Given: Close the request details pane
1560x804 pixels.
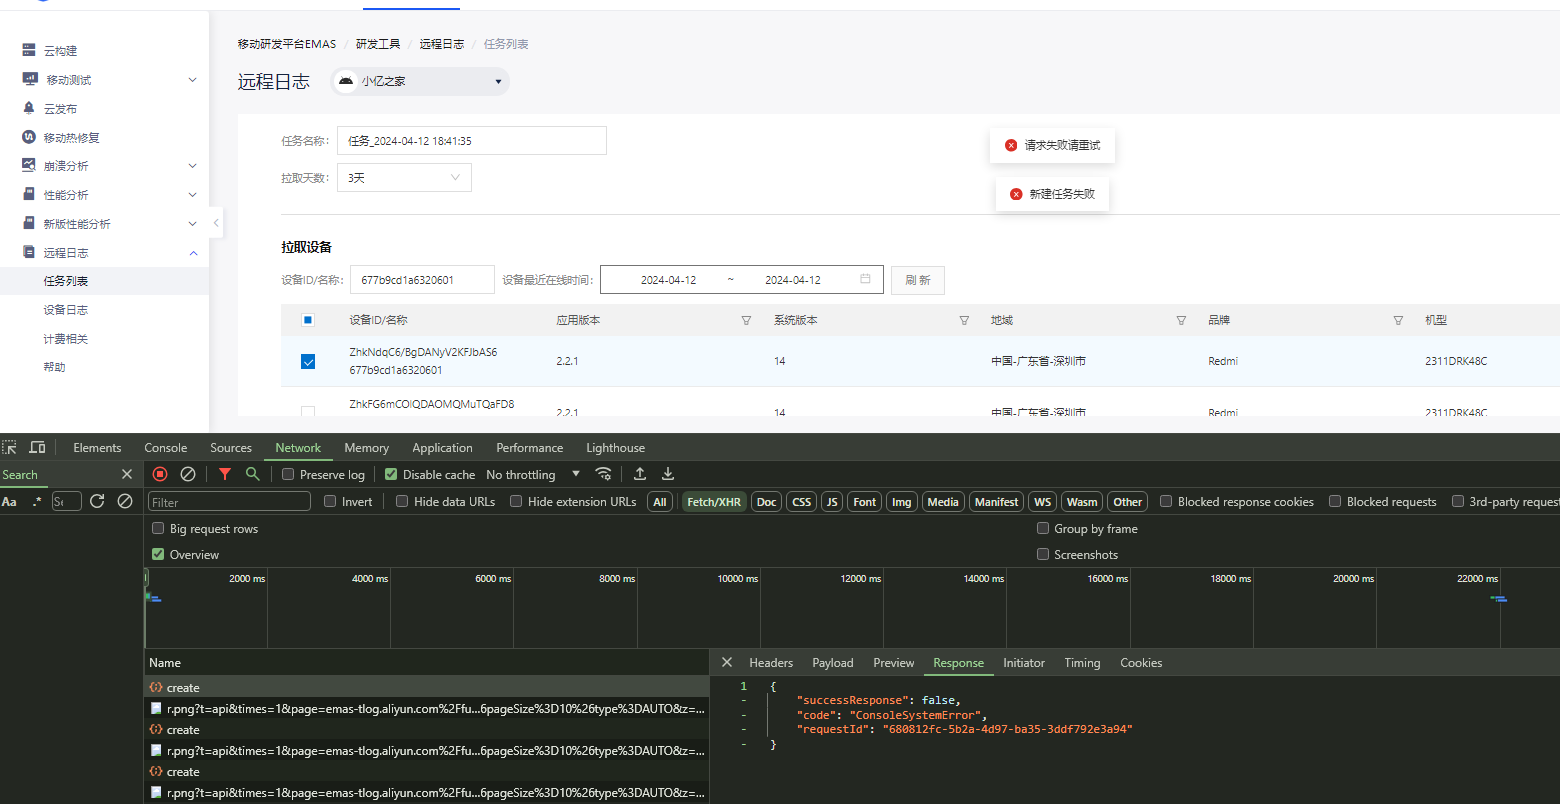Looking at the screenshot, I should [x=727, y=662].
